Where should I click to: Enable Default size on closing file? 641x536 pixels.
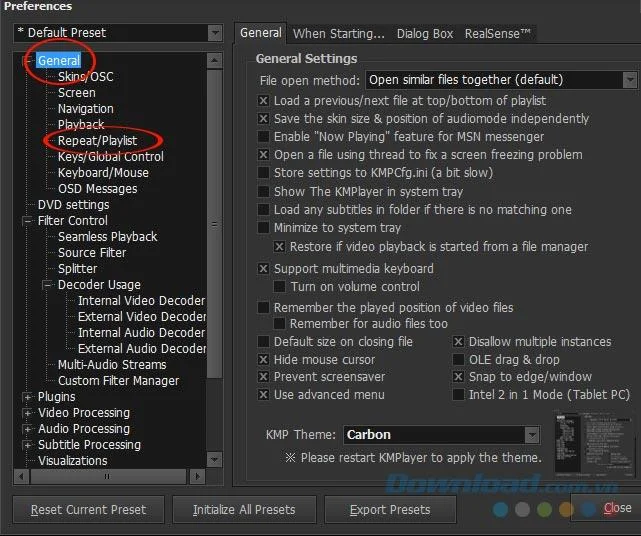click(263, 341)
